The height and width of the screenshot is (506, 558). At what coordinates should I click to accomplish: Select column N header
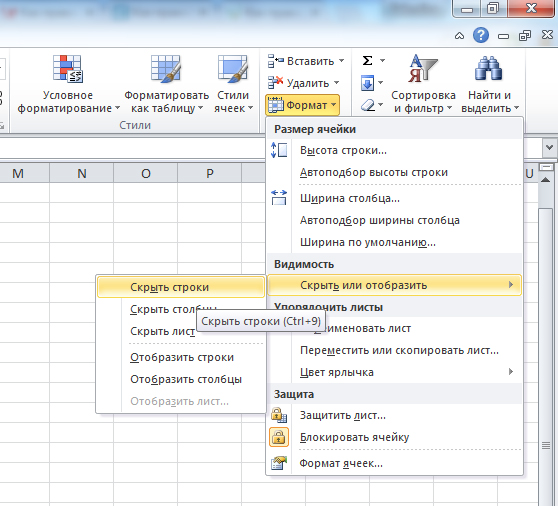tap(82, 173)
